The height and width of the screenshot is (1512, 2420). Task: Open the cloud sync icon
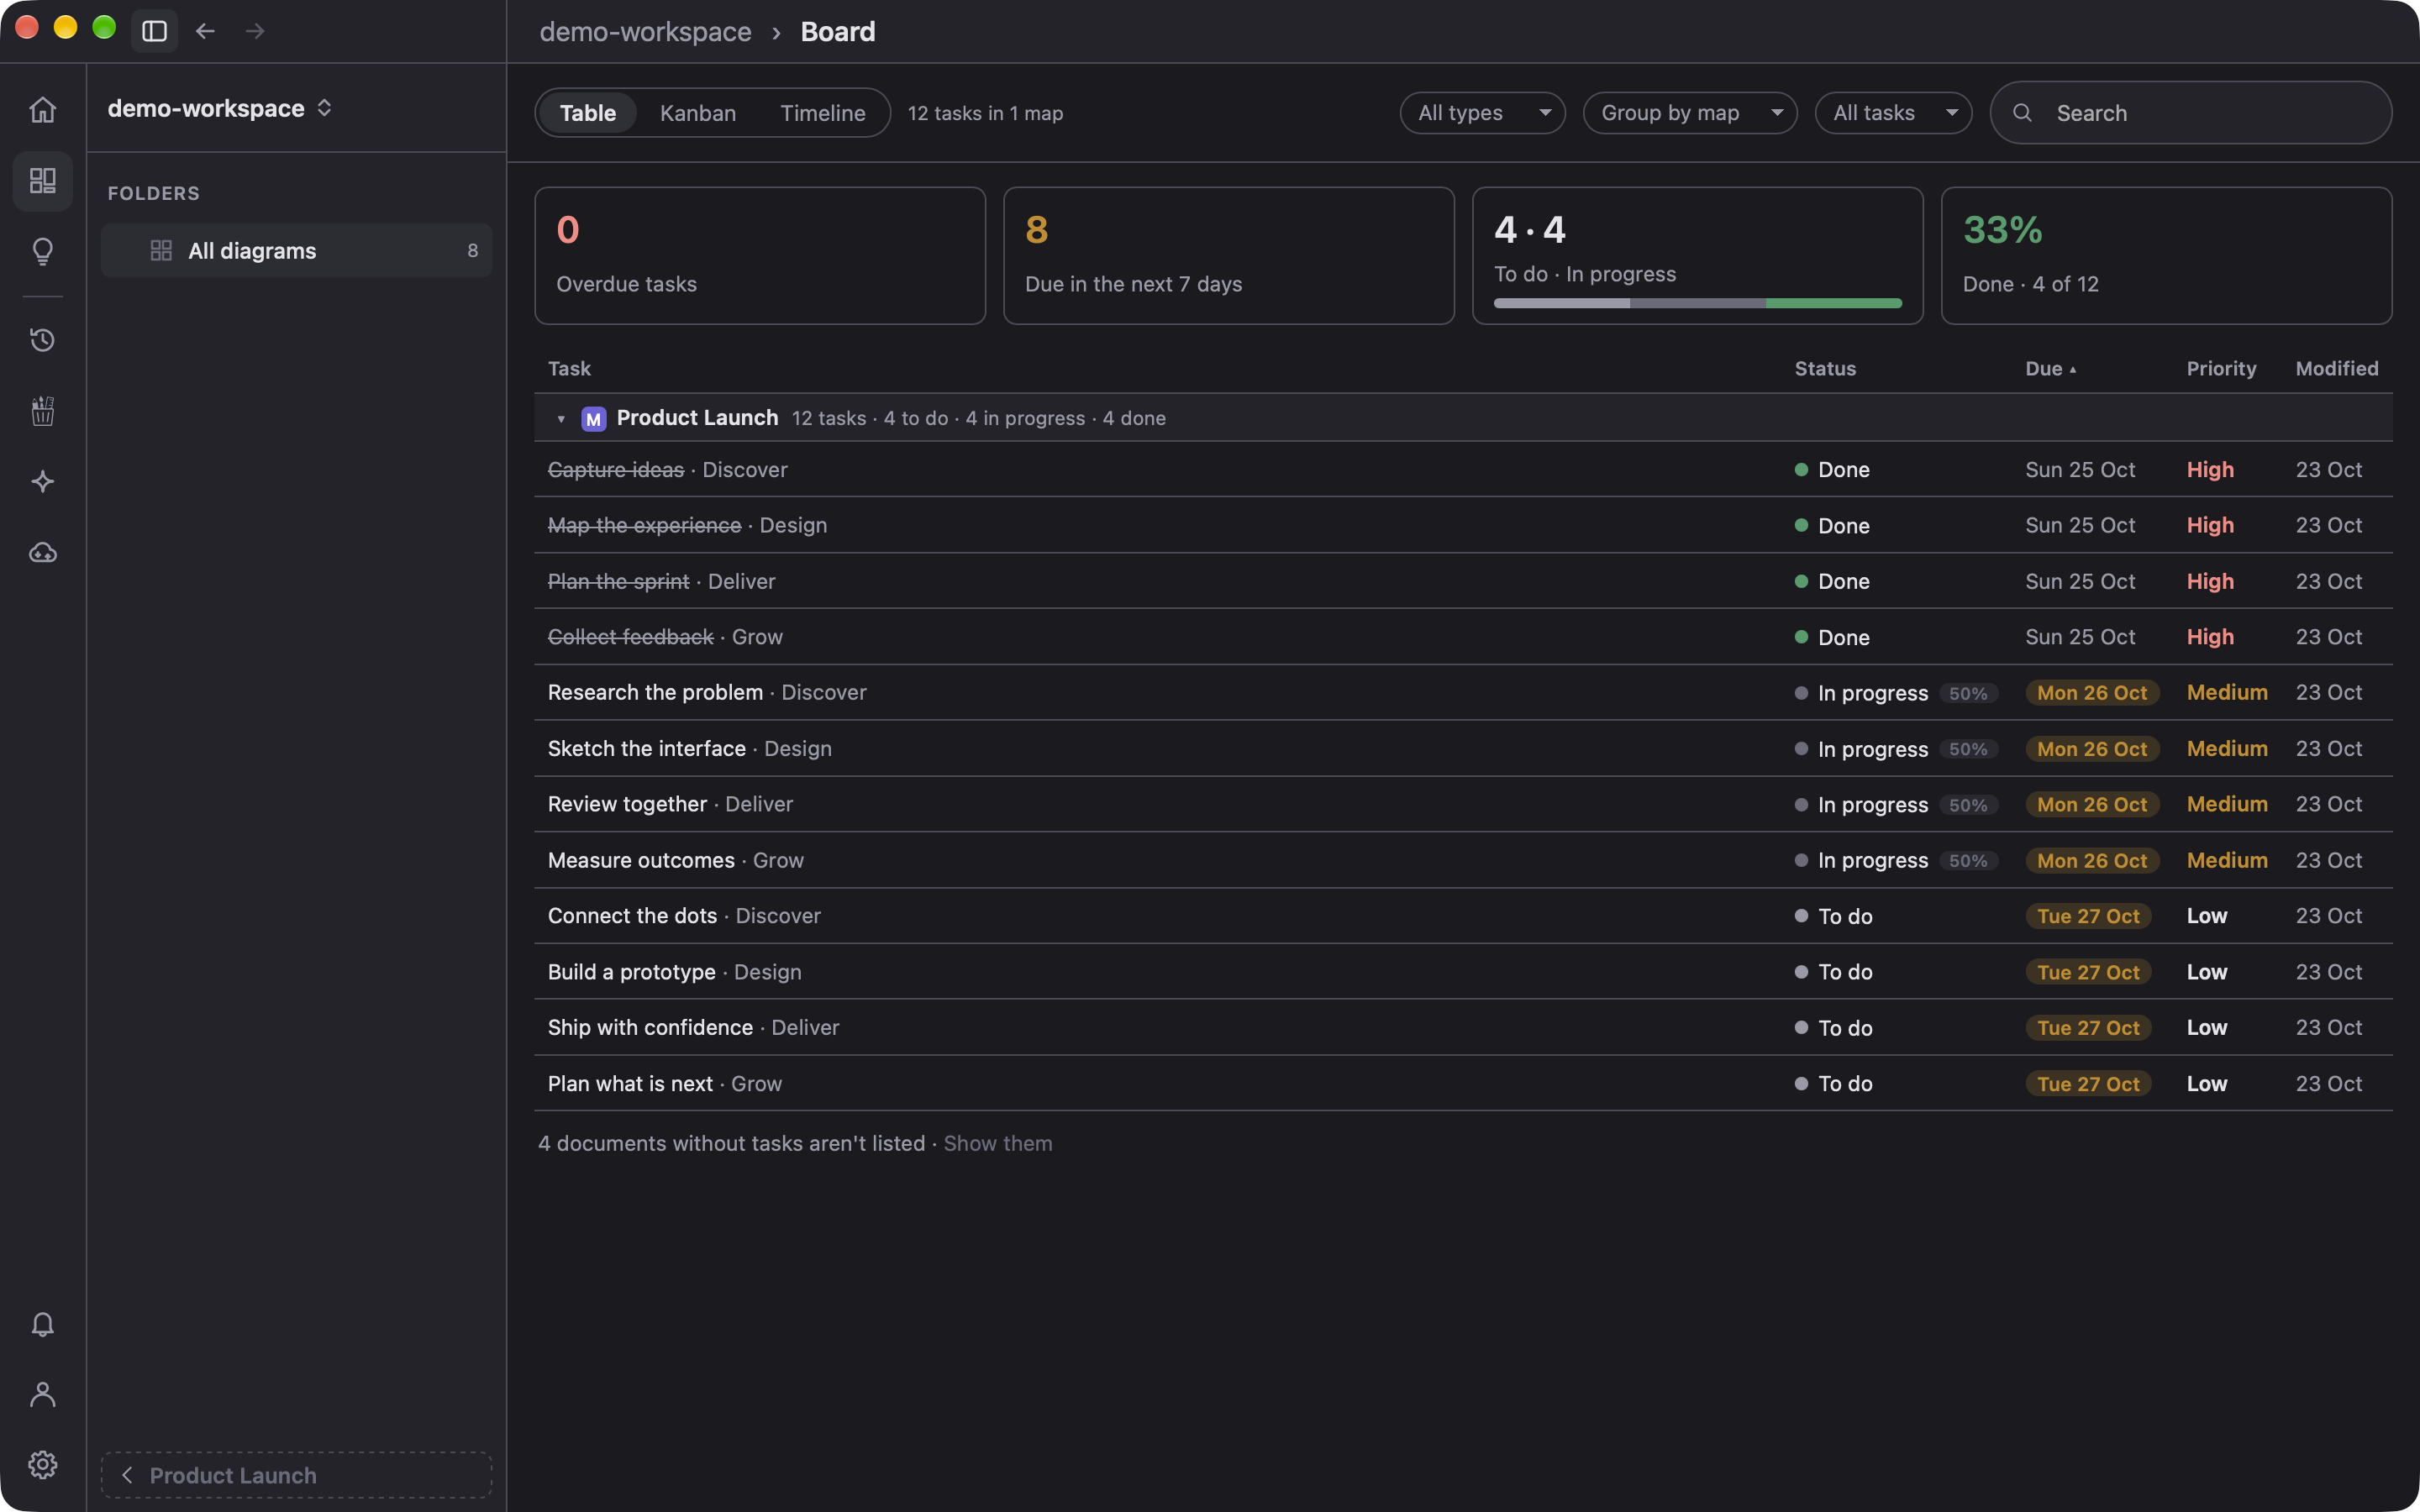tap(42, 553)
